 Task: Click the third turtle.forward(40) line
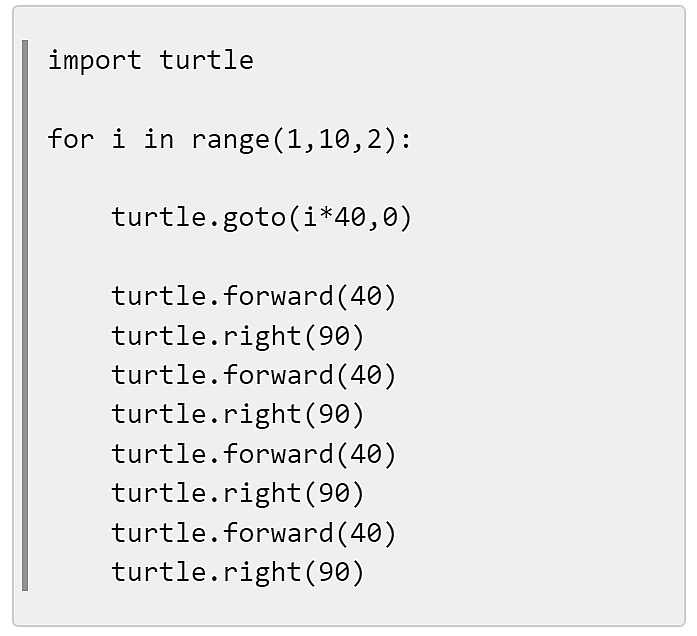[x=253, y=454]
